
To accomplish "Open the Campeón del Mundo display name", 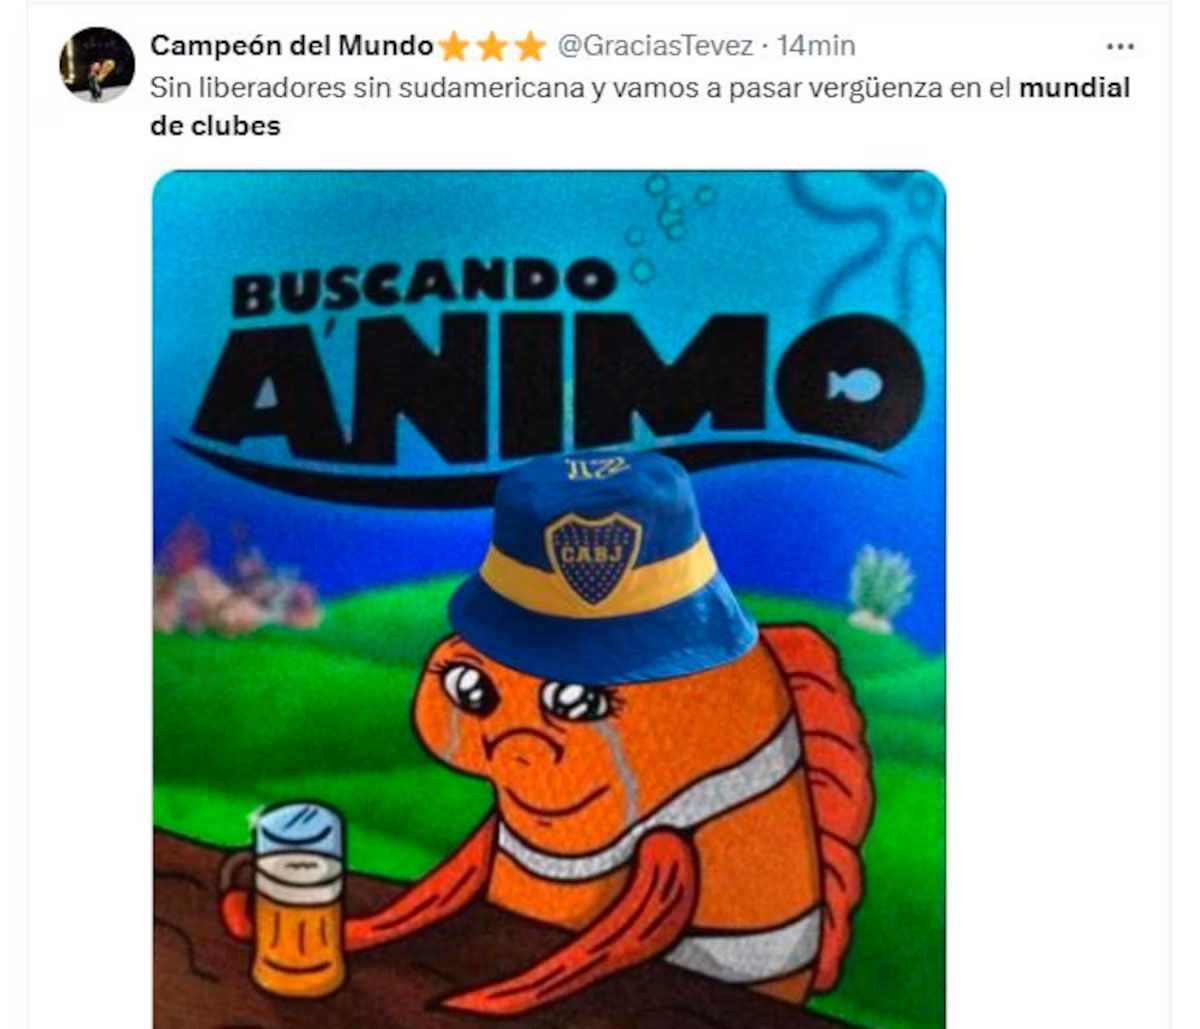I will (292, 46).
